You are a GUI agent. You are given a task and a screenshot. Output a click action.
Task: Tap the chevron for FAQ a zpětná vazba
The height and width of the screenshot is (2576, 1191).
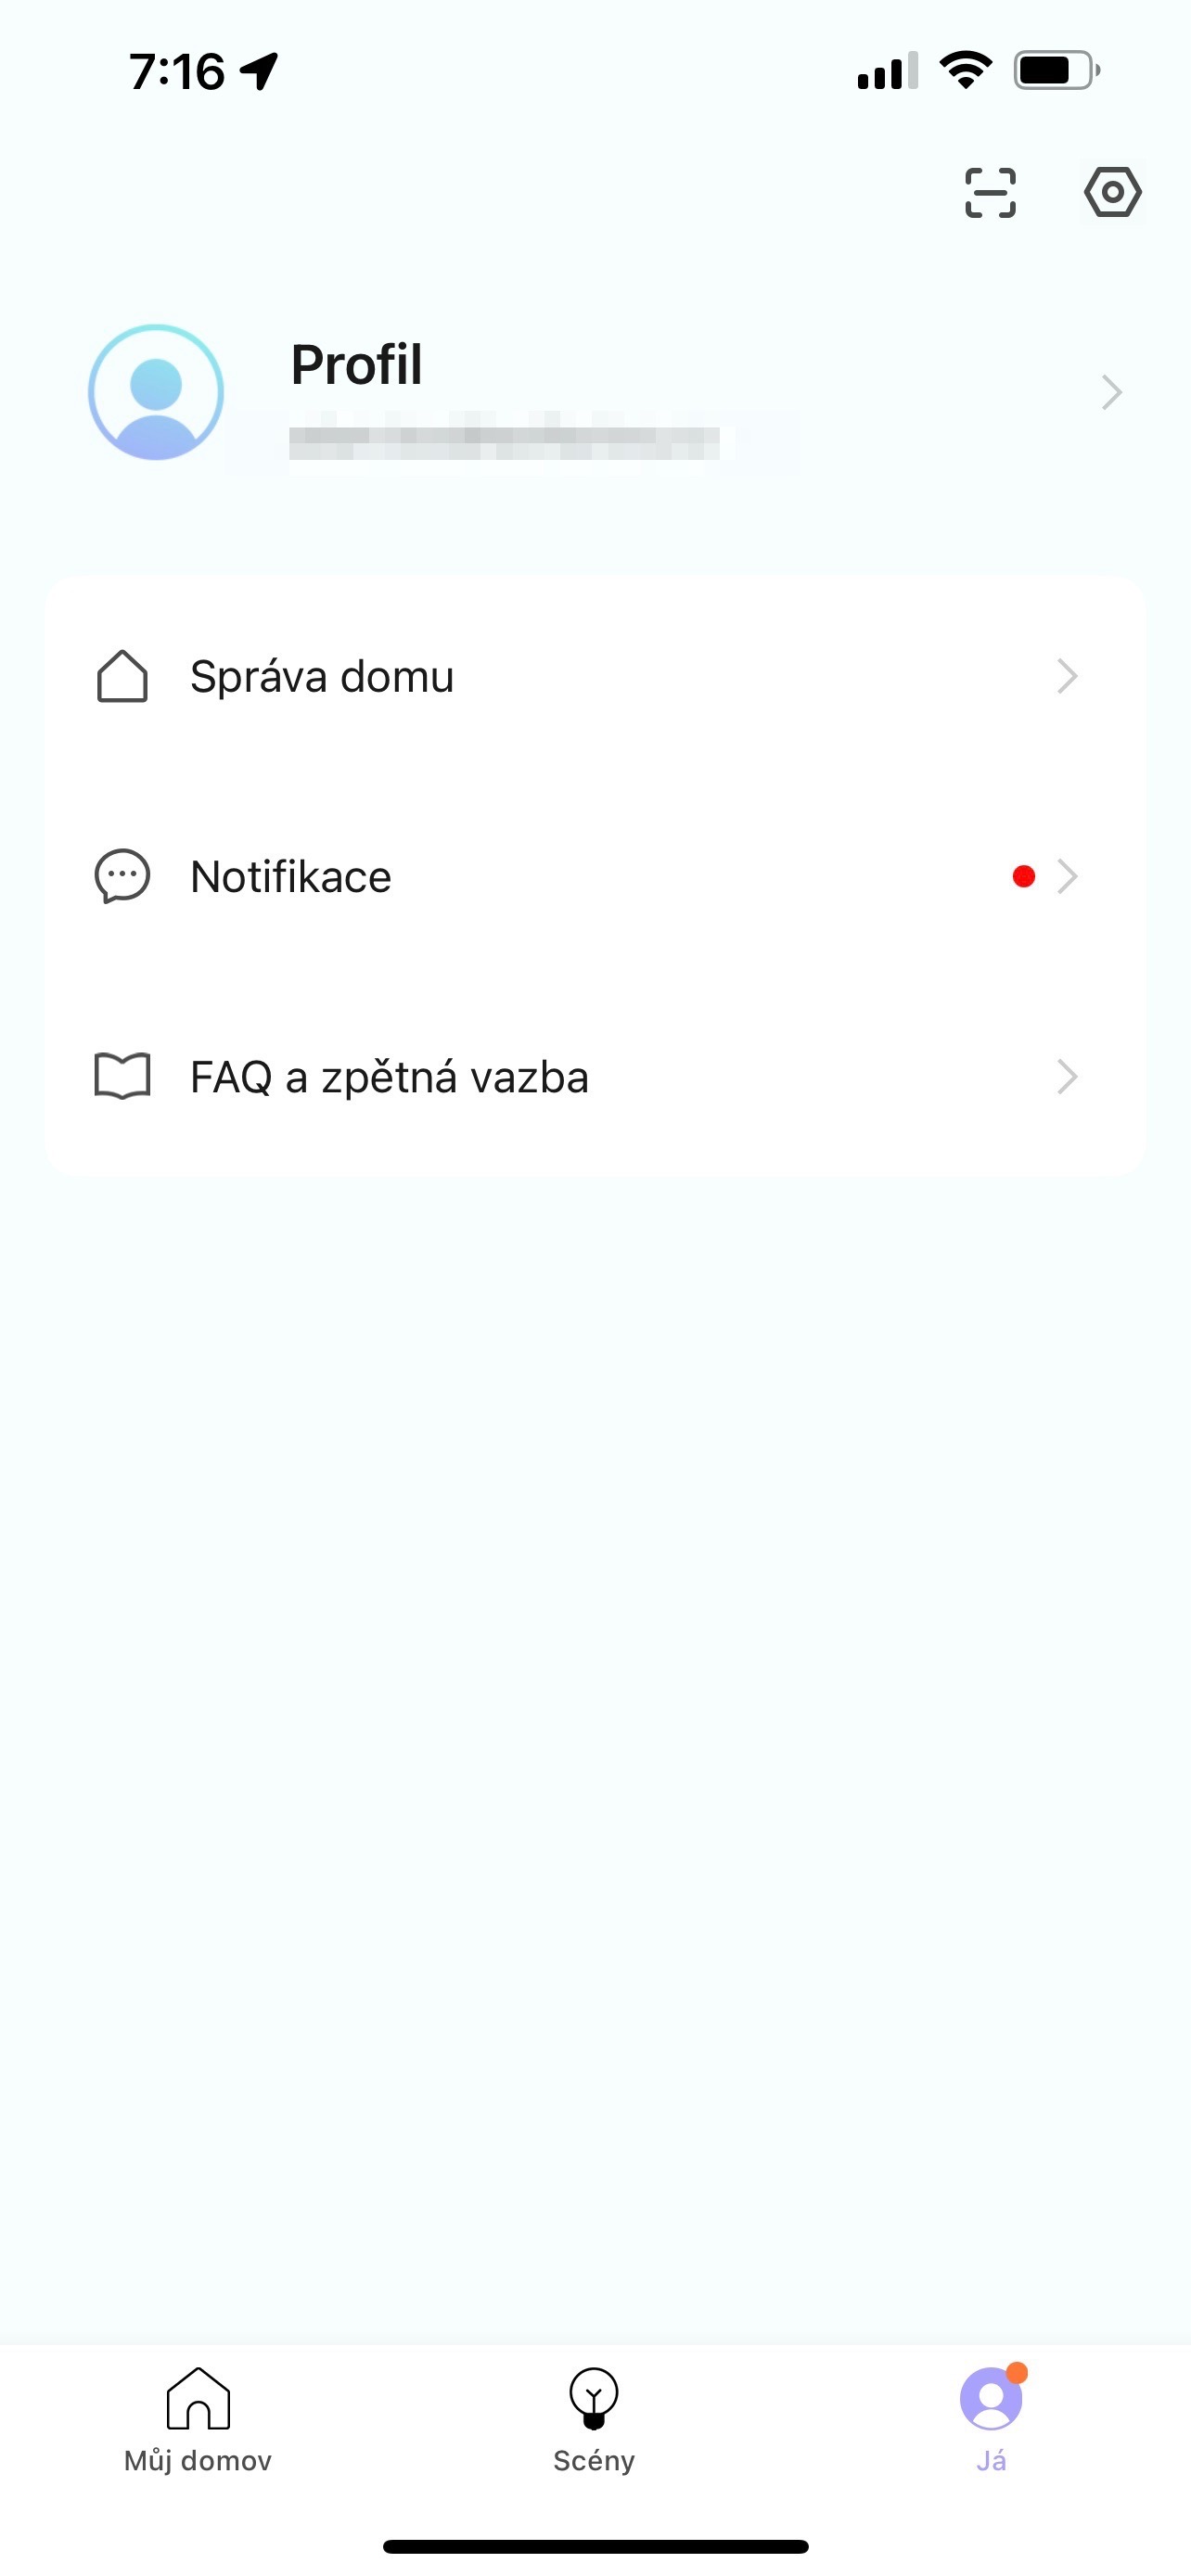pos(1067,1077)
